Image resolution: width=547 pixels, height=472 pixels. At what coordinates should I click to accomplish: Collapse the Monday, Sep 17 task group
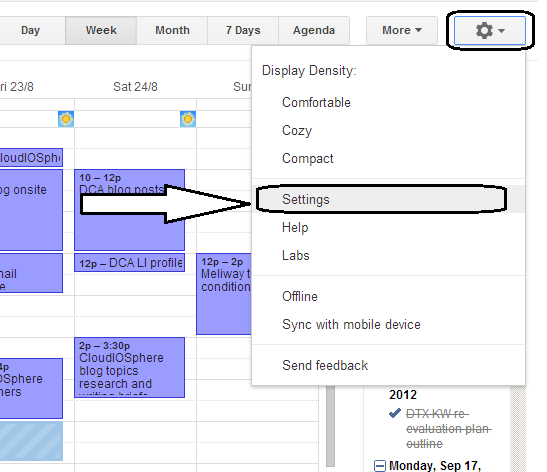point(380,466)
